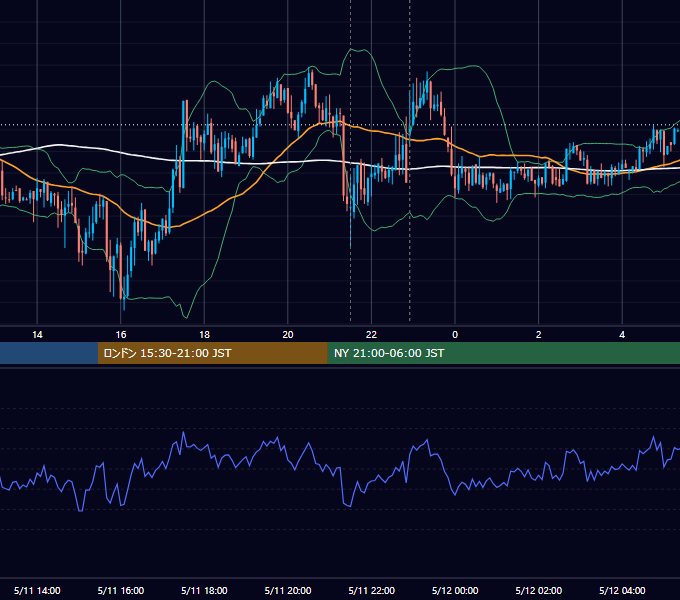Click the hour label 4 on time axis
Screen dimensions: 680x600
coord(622,335)
